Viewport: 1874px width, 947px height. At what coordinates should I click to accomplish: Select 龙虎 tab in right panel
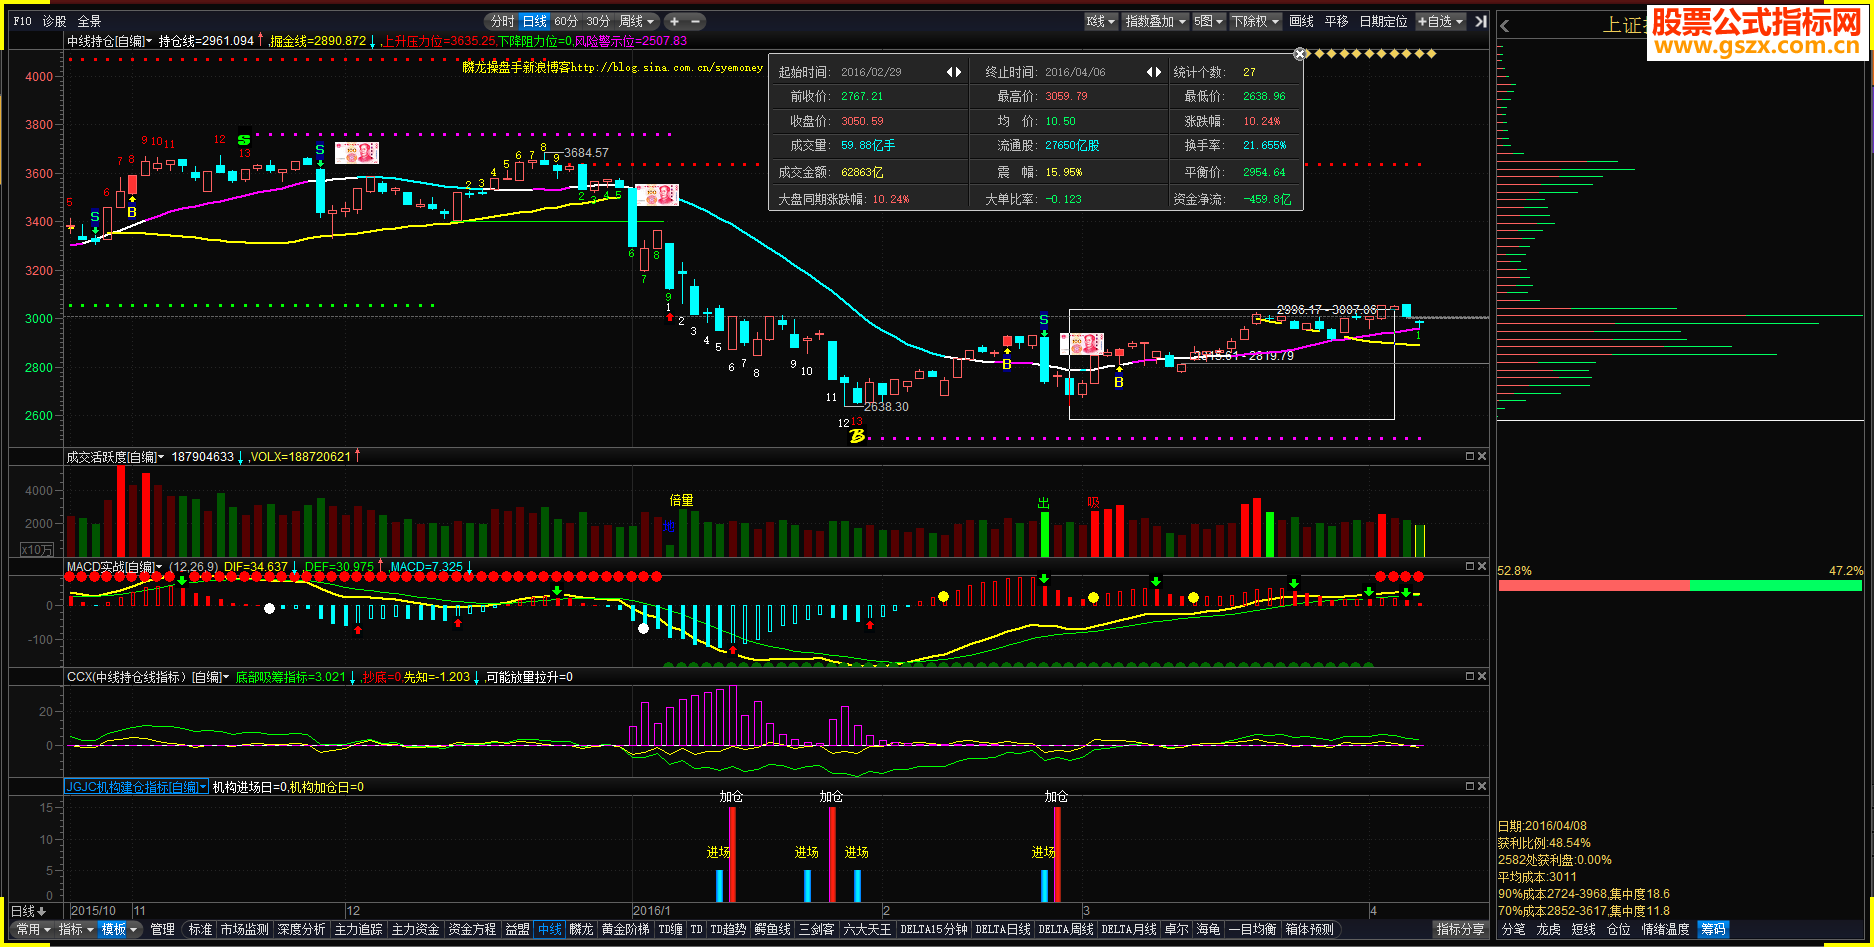click(1548, 929)
